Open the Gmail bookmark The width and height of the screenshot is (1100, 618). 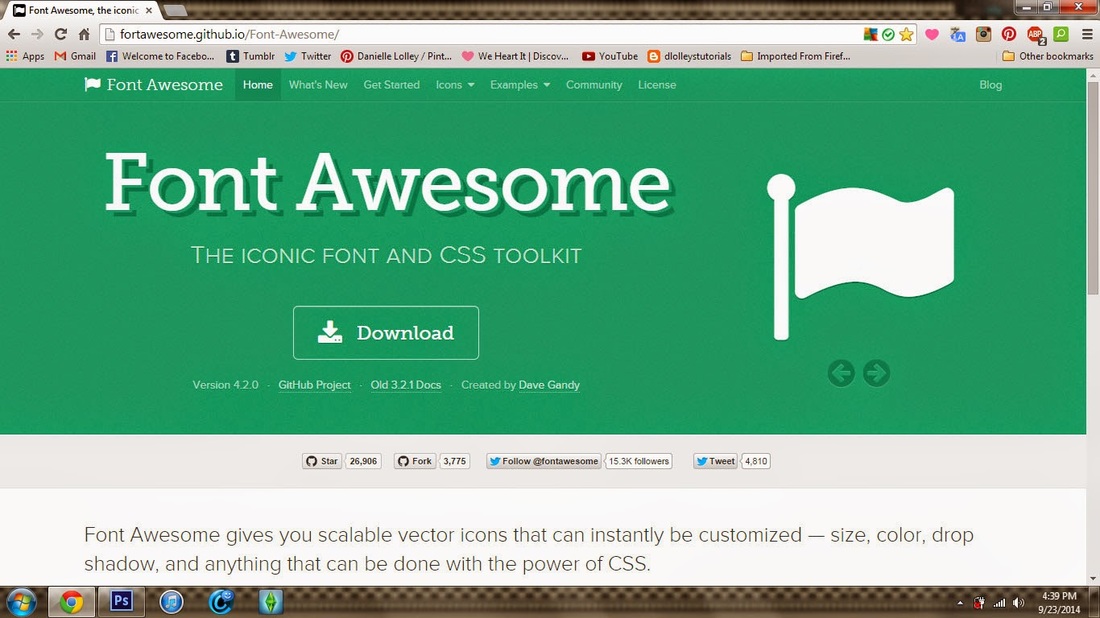[75, 56]
